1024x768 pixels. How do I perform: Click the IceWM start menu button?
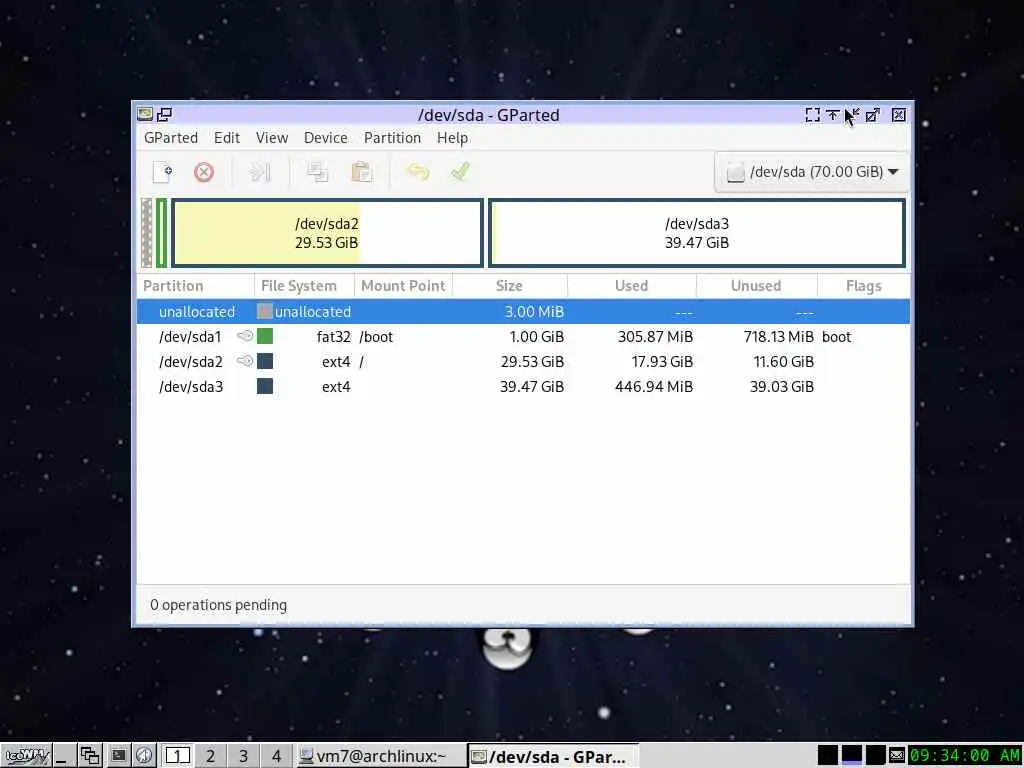point(27,756)
